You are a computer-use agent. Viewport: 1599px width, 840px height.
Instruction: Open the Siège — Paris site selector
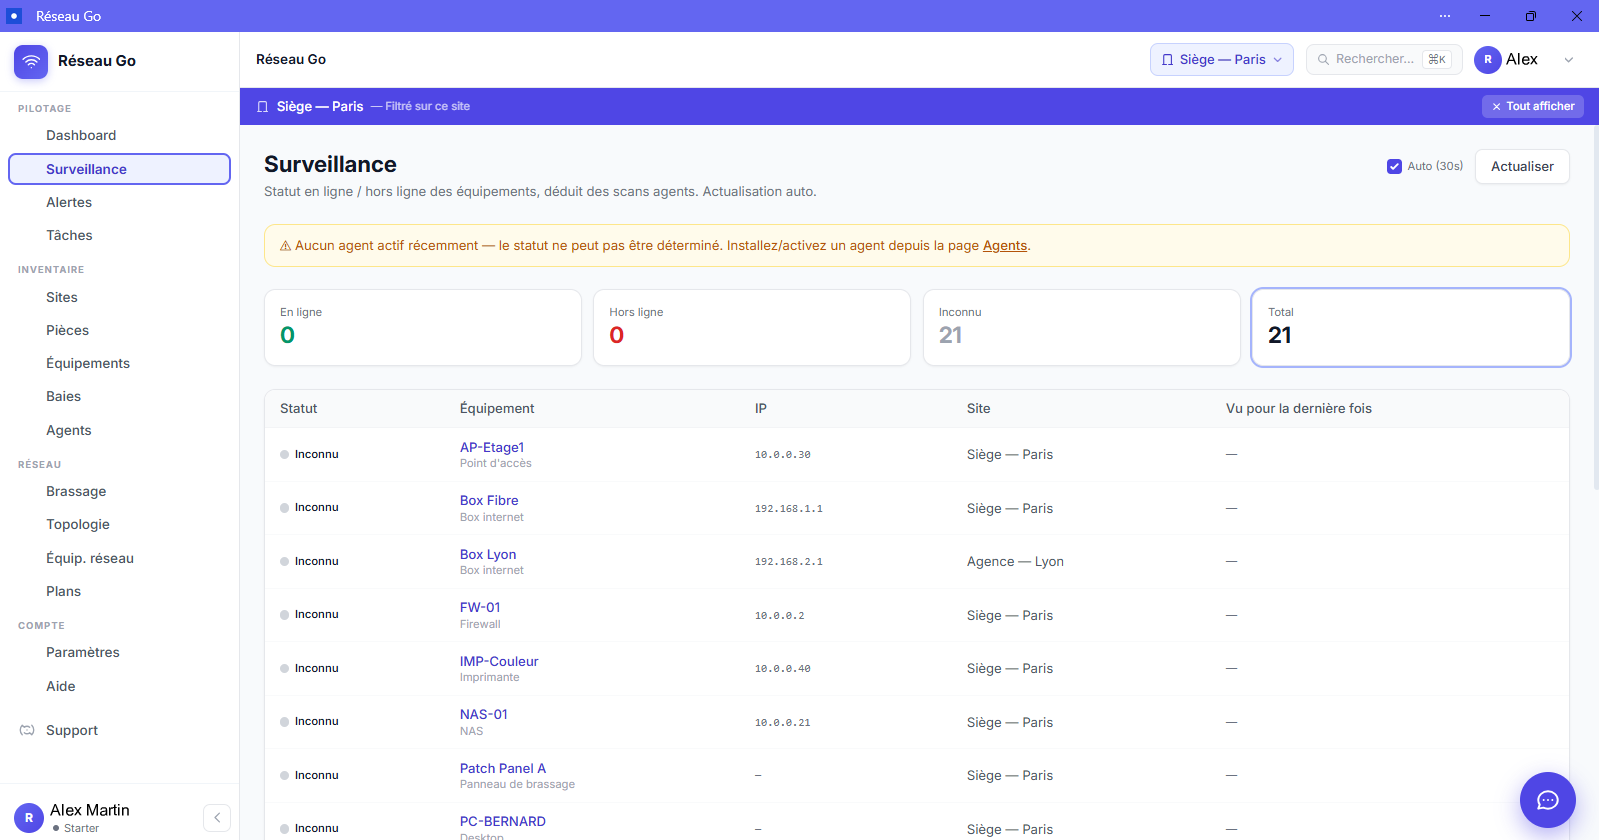[1222, 60]
